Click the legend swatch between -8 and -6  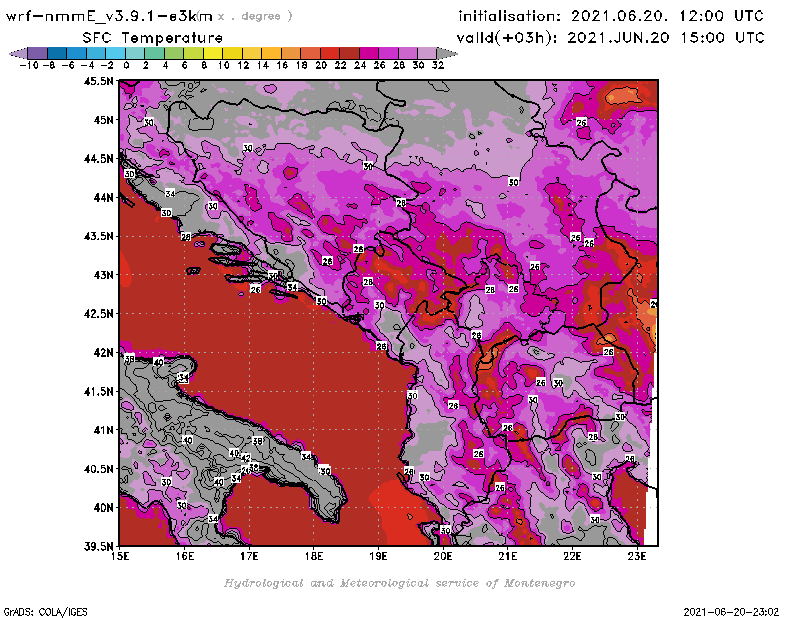click(x=57, y=53)
